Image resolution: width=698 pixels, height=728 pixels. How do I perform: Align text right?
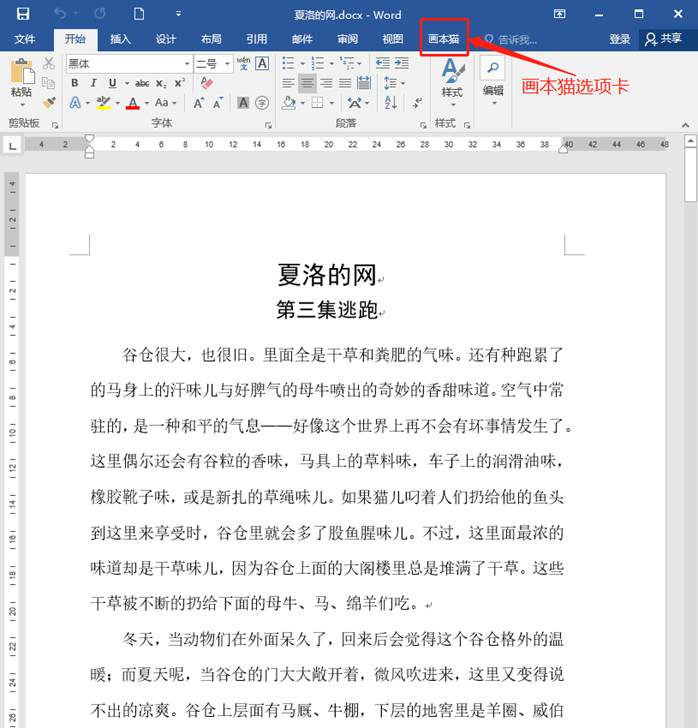tap(326, 83)
